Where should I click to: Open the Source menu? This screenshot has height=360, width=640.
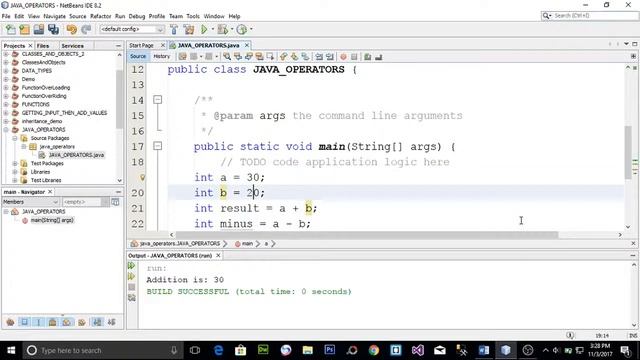(78, 16)
